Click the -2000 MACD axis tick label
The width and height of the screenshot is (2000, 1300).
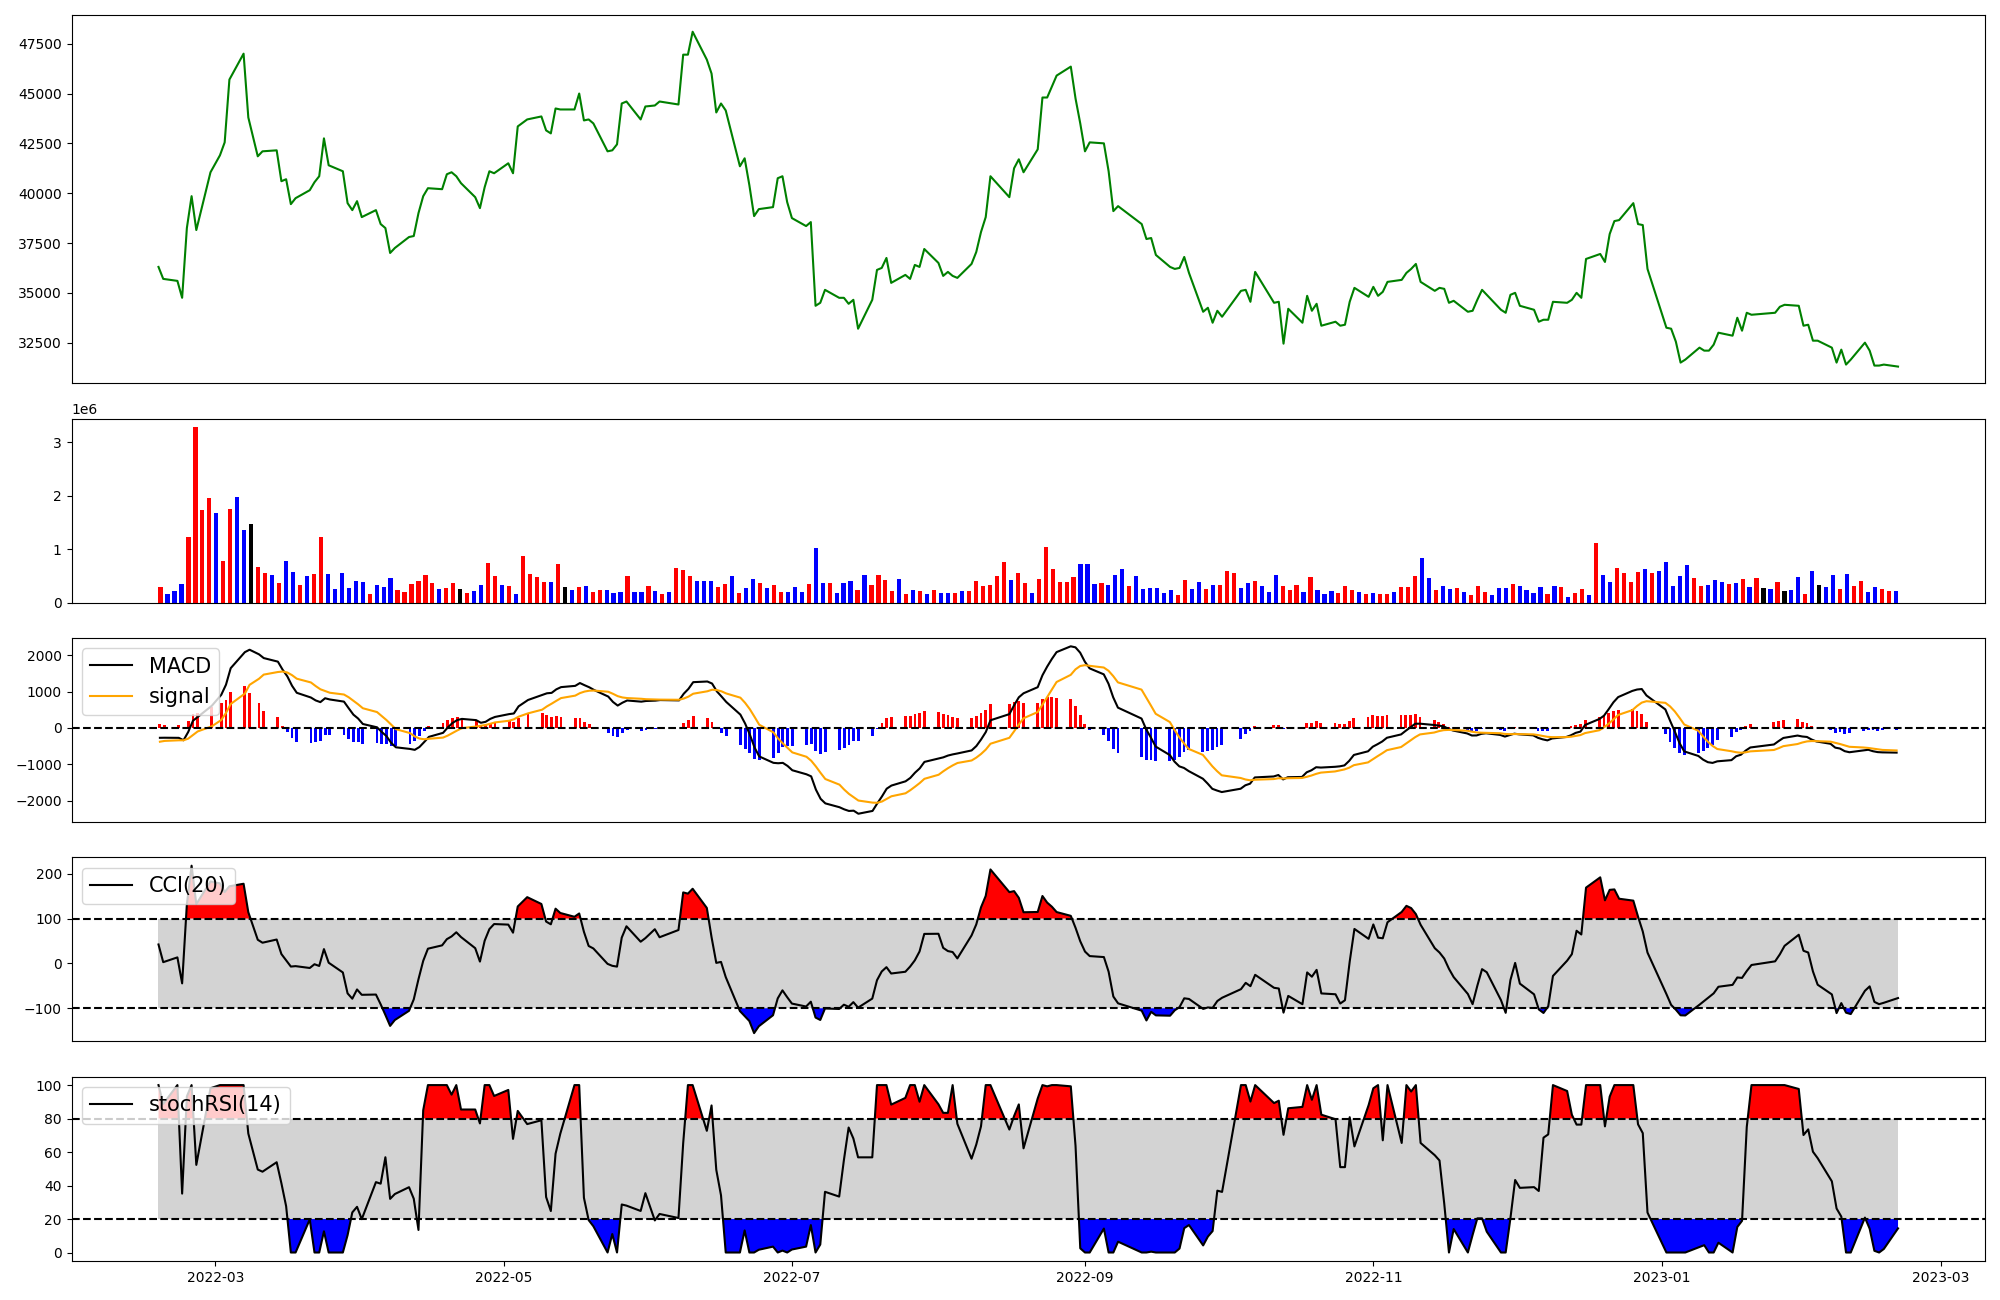click(40, 802)
